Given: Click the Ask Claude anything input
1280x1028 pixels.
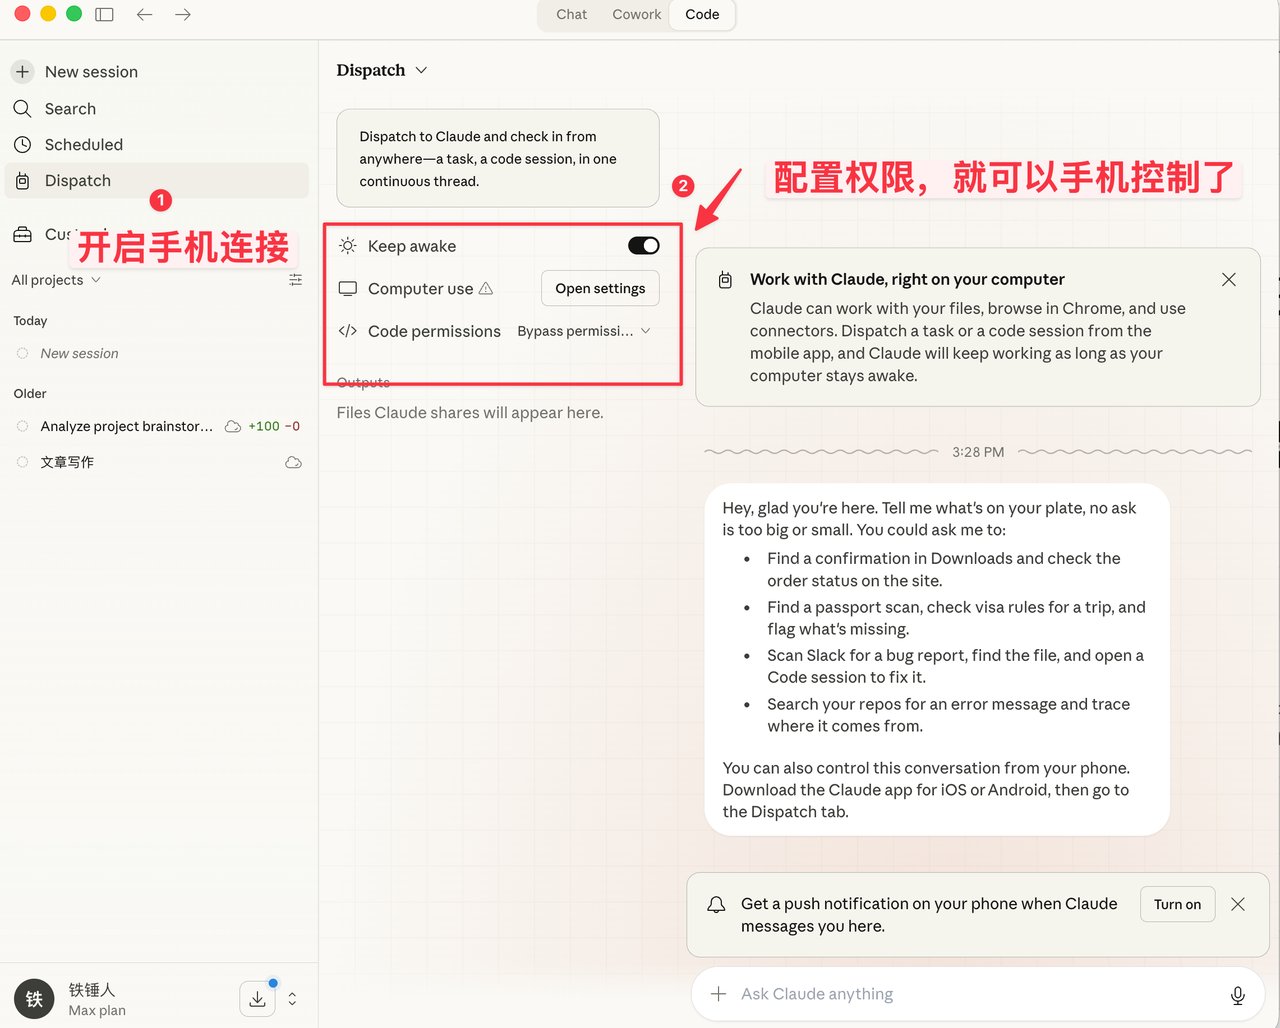Looking at the screenshot, I should 978,994.
